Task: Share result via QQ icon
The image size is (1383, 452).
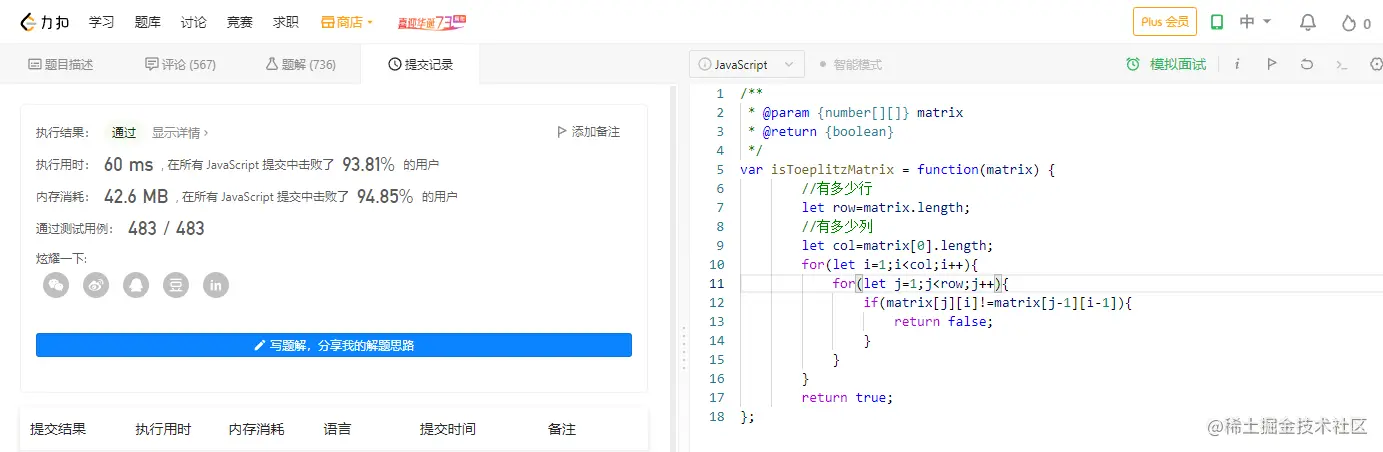Action: (136, 285)
